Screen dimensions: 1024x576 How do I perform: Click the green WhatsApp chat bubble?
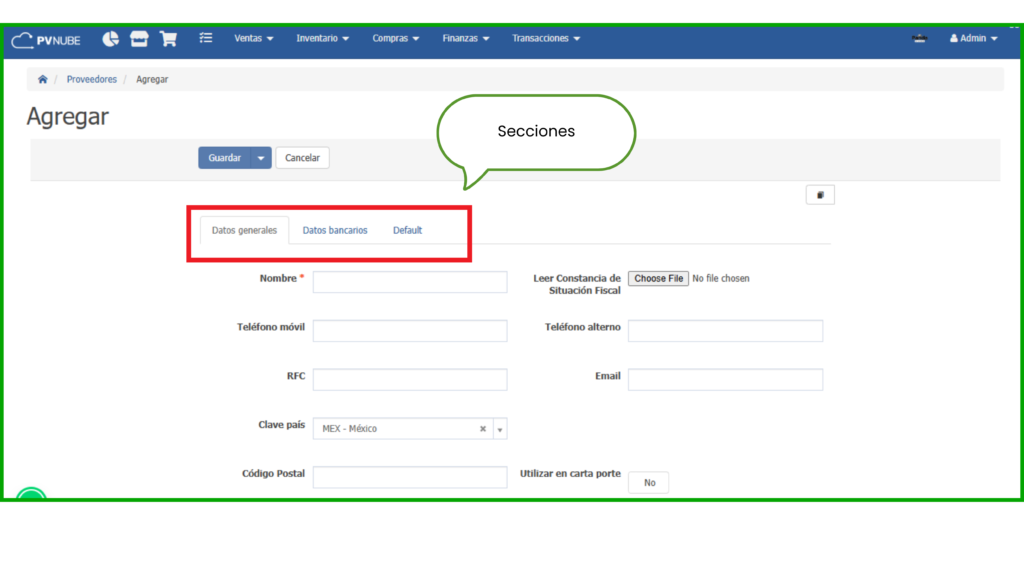point(31,497)
